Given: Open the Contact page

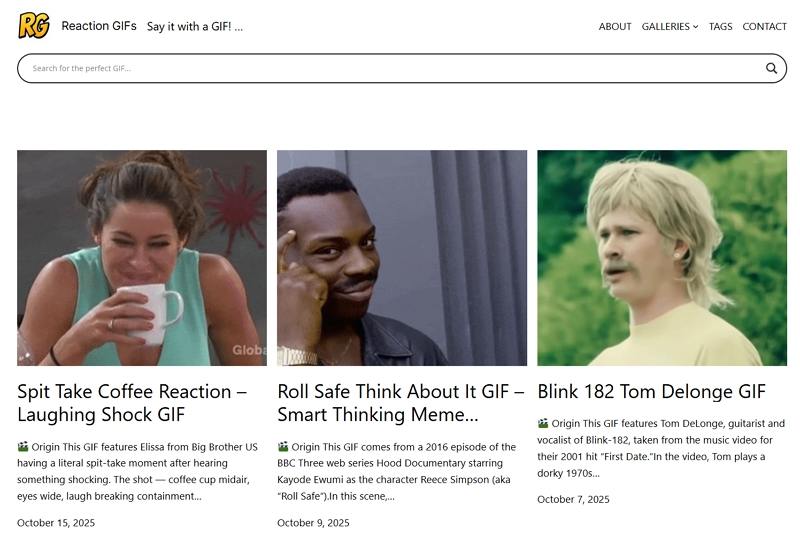Looking at the screenshot, I should click(x=764, y=27).
